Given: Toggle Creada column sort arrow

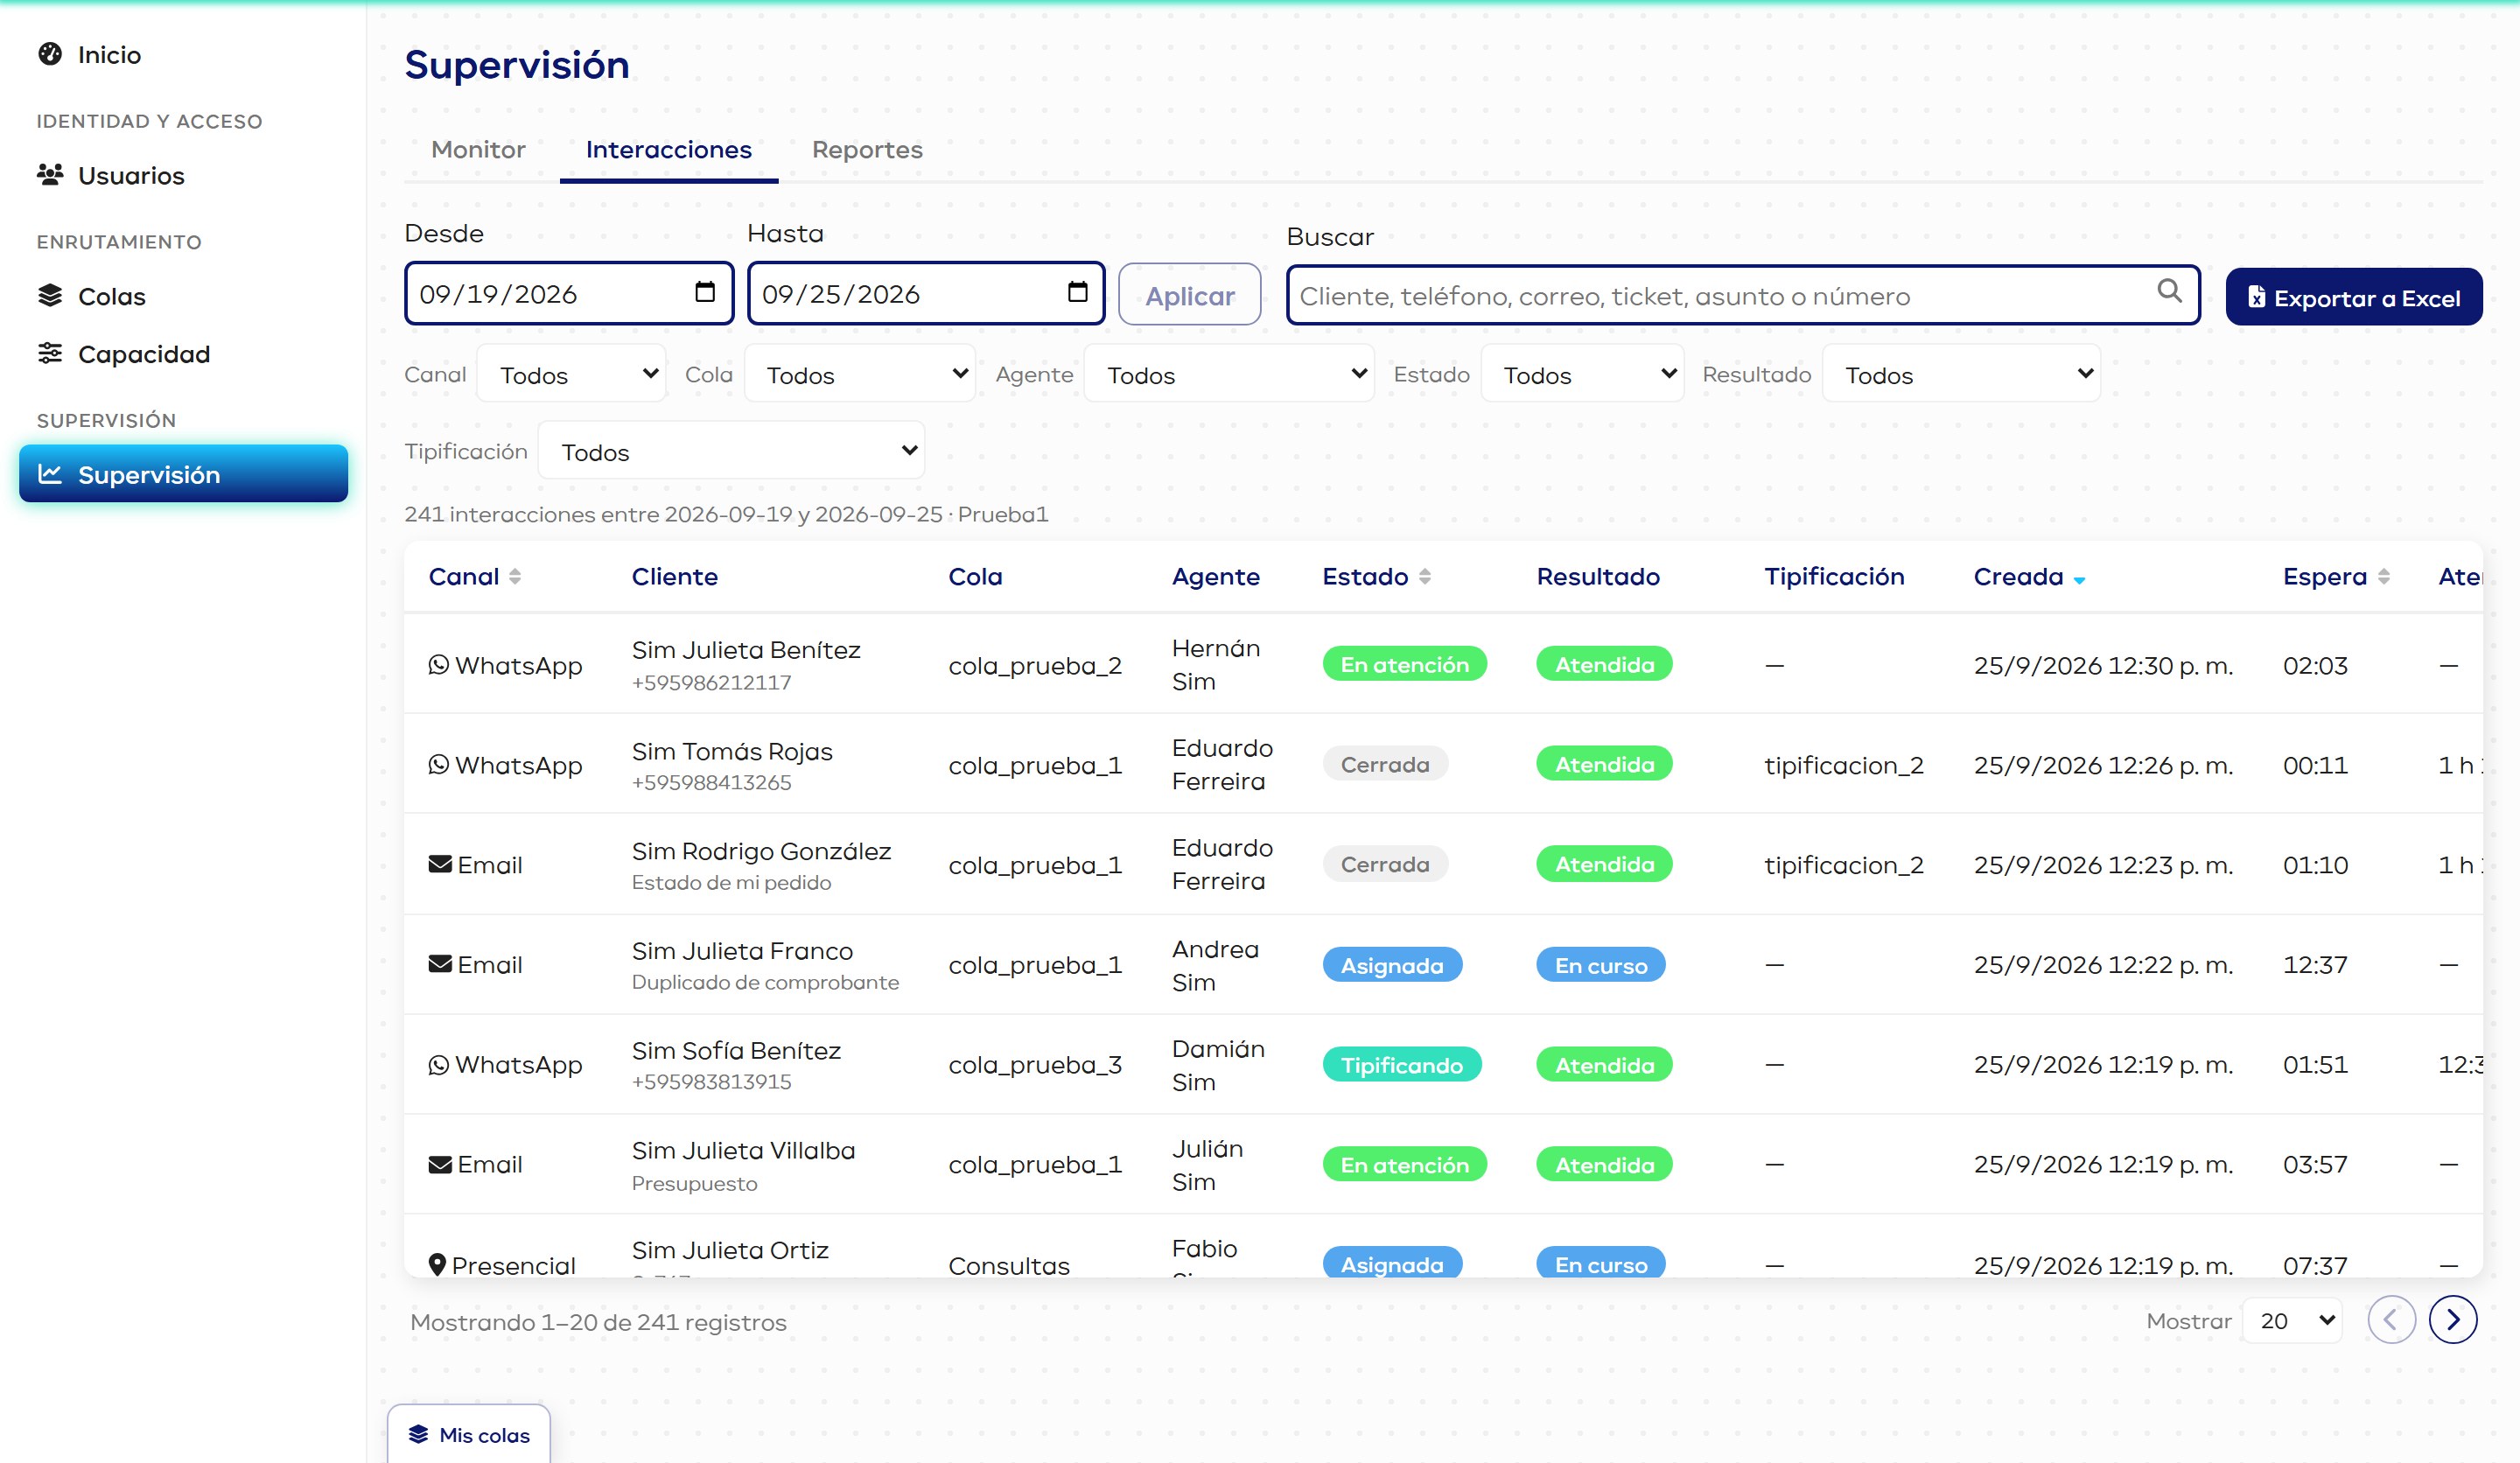Looking at the screenshot, I should click(x=2079, y=580).
